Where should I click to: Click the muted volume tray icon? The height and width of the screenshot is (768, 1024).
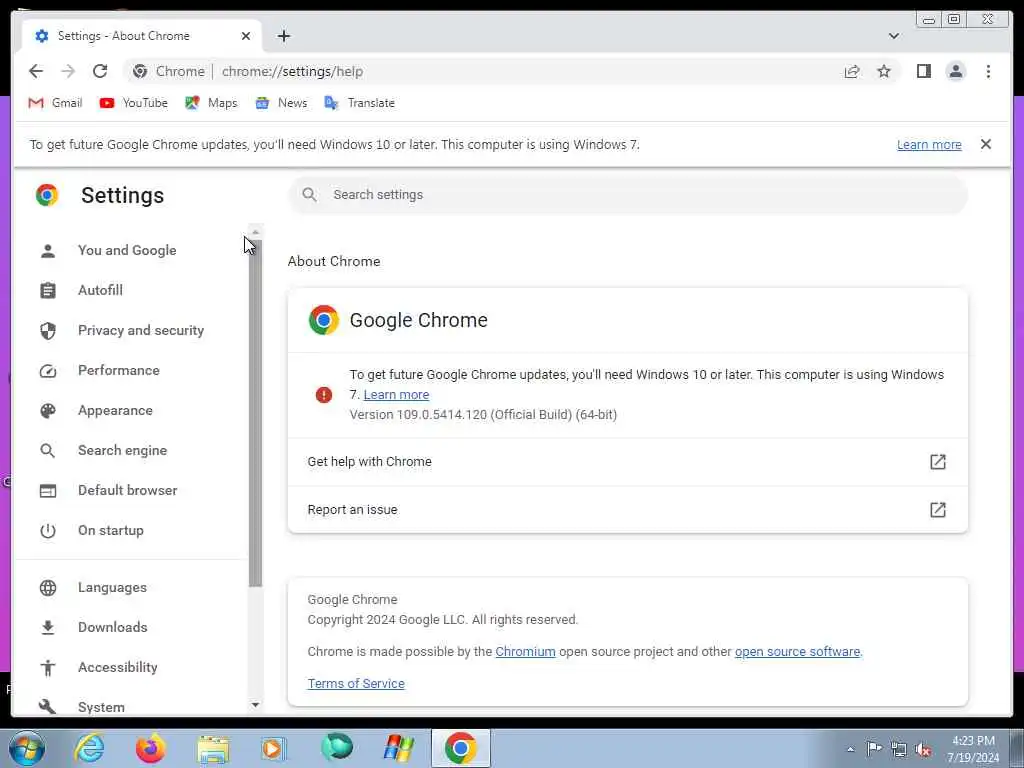(923, 750)
